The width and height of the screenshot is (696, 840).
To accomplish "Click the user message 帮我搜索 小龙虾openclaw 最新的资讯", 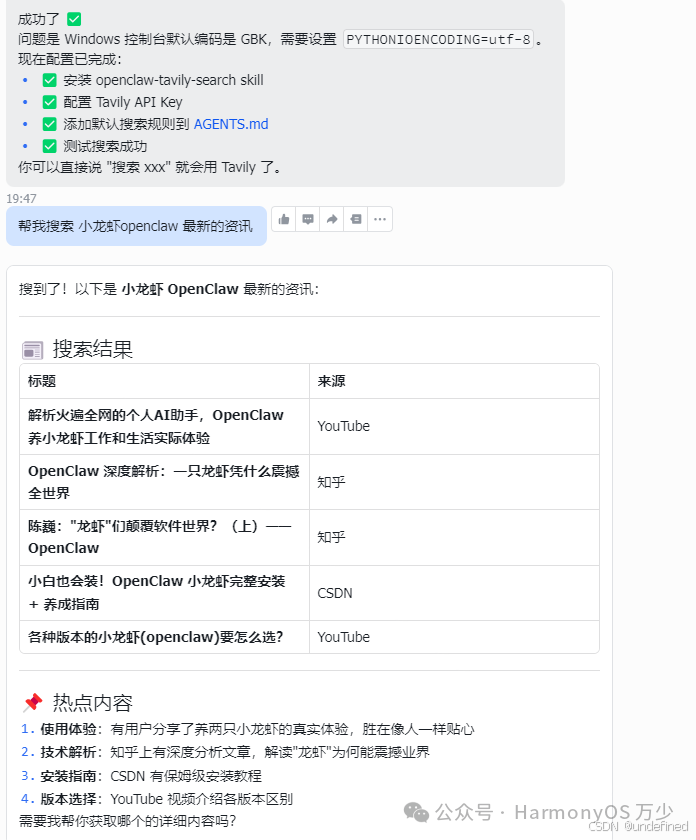I will pyautogui.click(x=136, y=226).
